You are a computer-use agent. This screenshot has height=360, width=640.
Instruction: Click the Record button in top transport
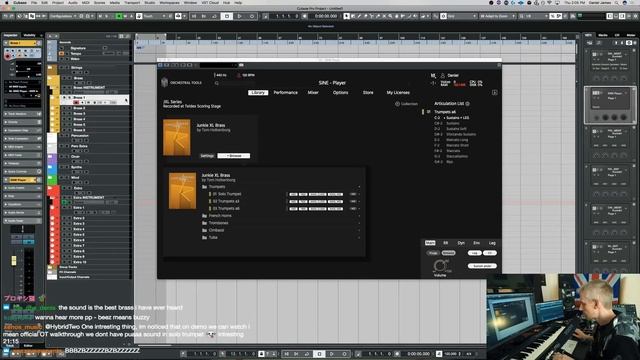pyautogui.click(x=252, y=16)
